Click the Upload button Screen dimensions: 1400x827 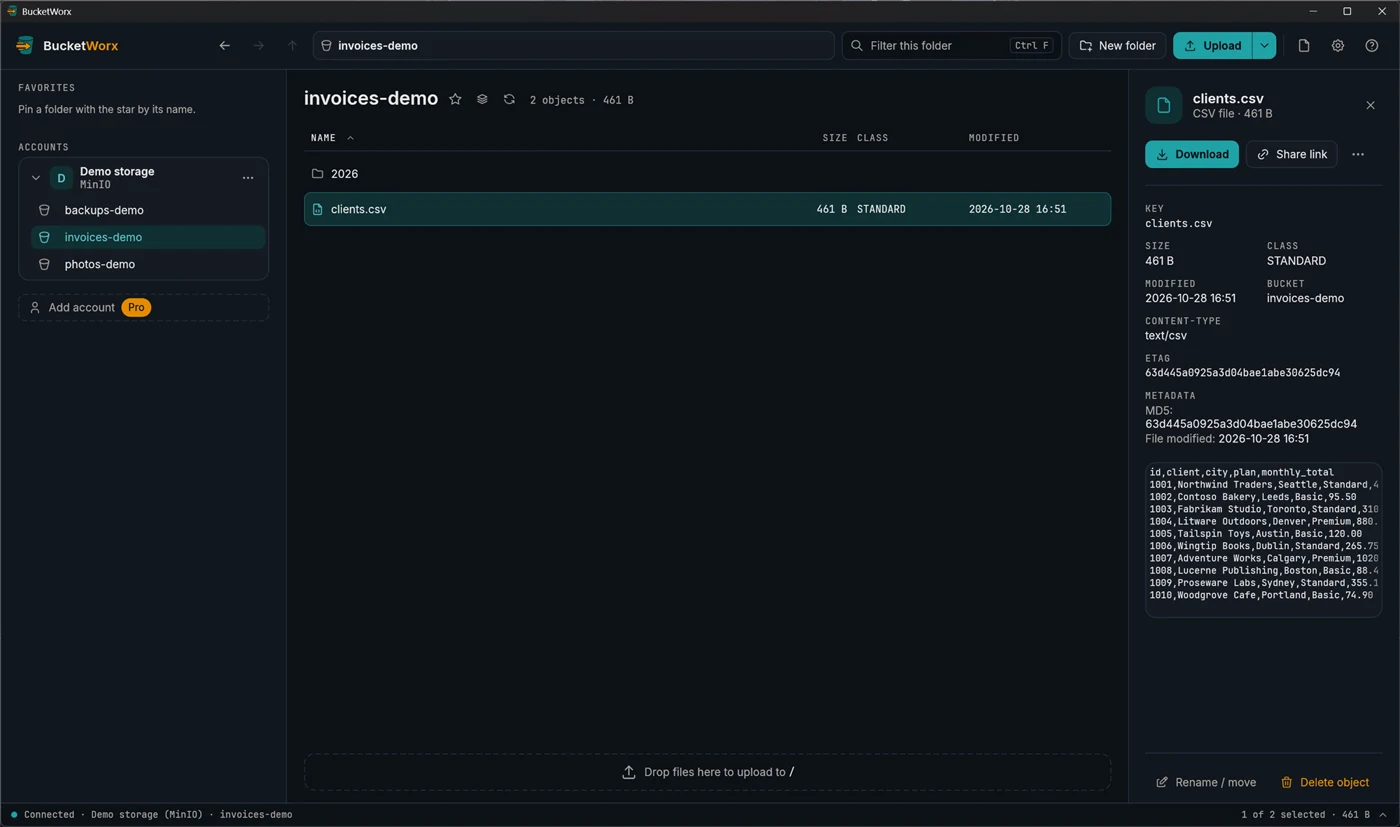pyautogui.click(x=1212, y=45)
